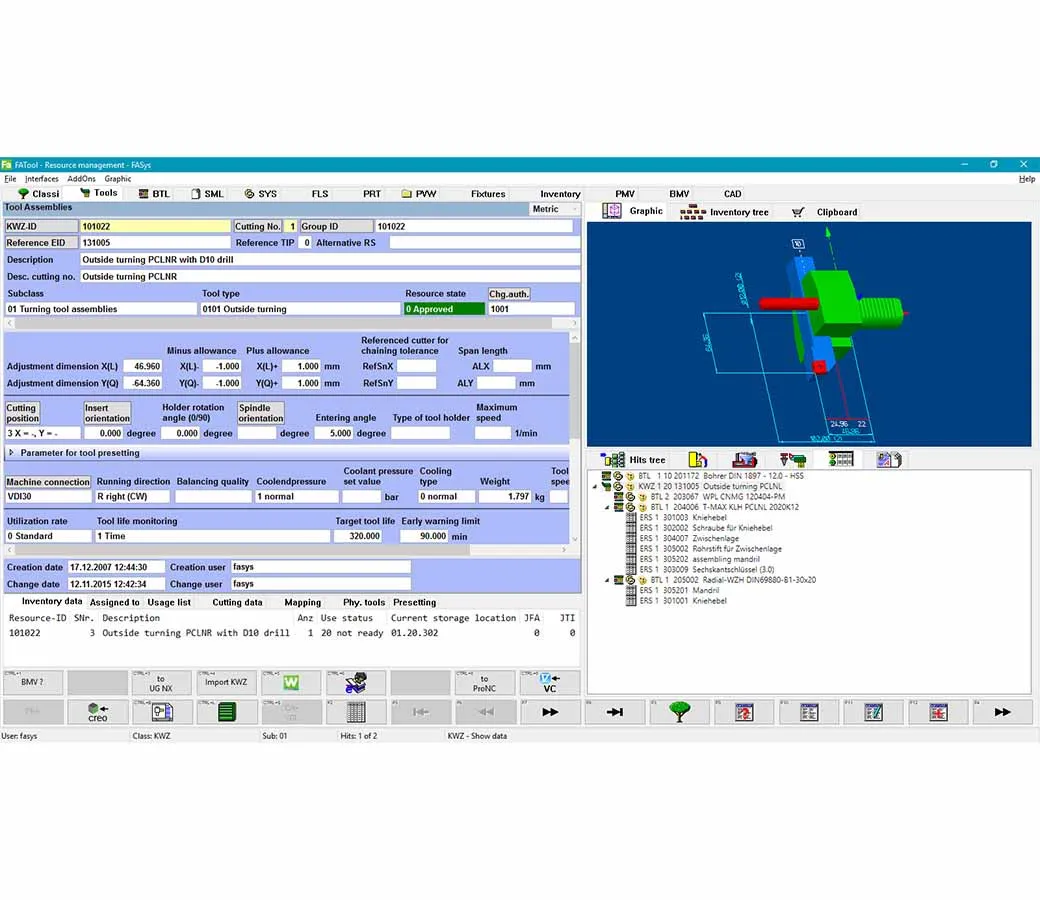Select the Radial-WZH DIN69880 tree item
The image size is (1040, 900).
tap(732, 580)
